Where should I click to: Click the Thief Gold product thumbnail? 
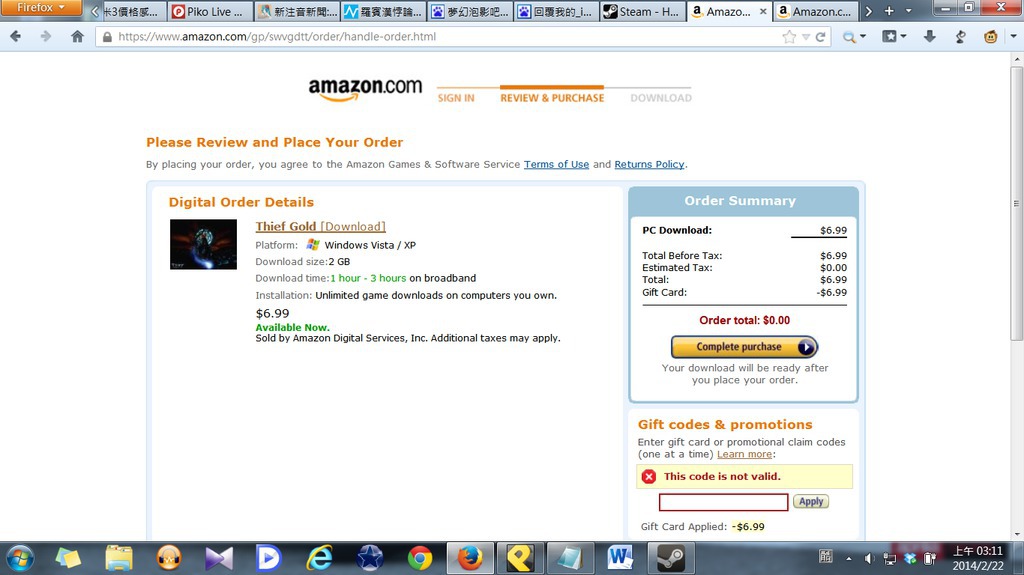coord(203,244)
